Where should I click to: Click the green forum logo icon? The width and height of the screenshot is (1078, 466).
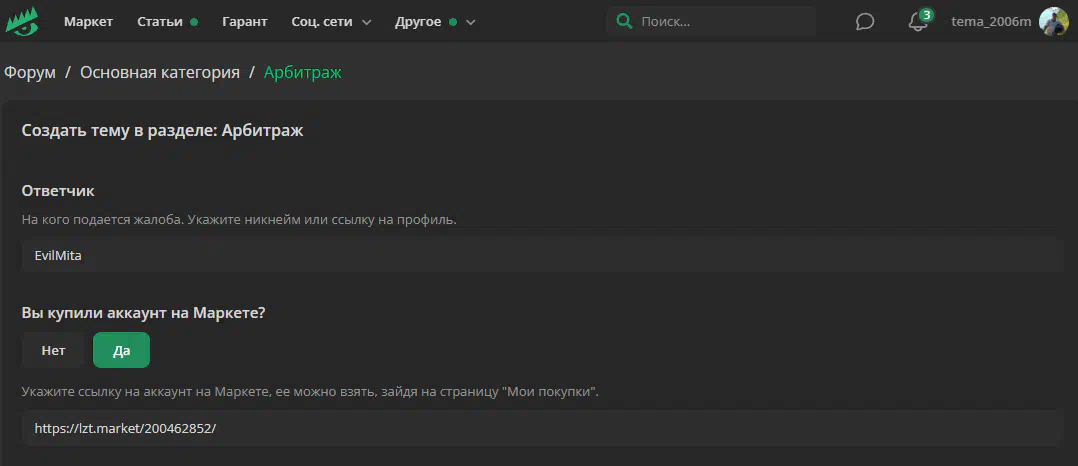coord(22,21)
